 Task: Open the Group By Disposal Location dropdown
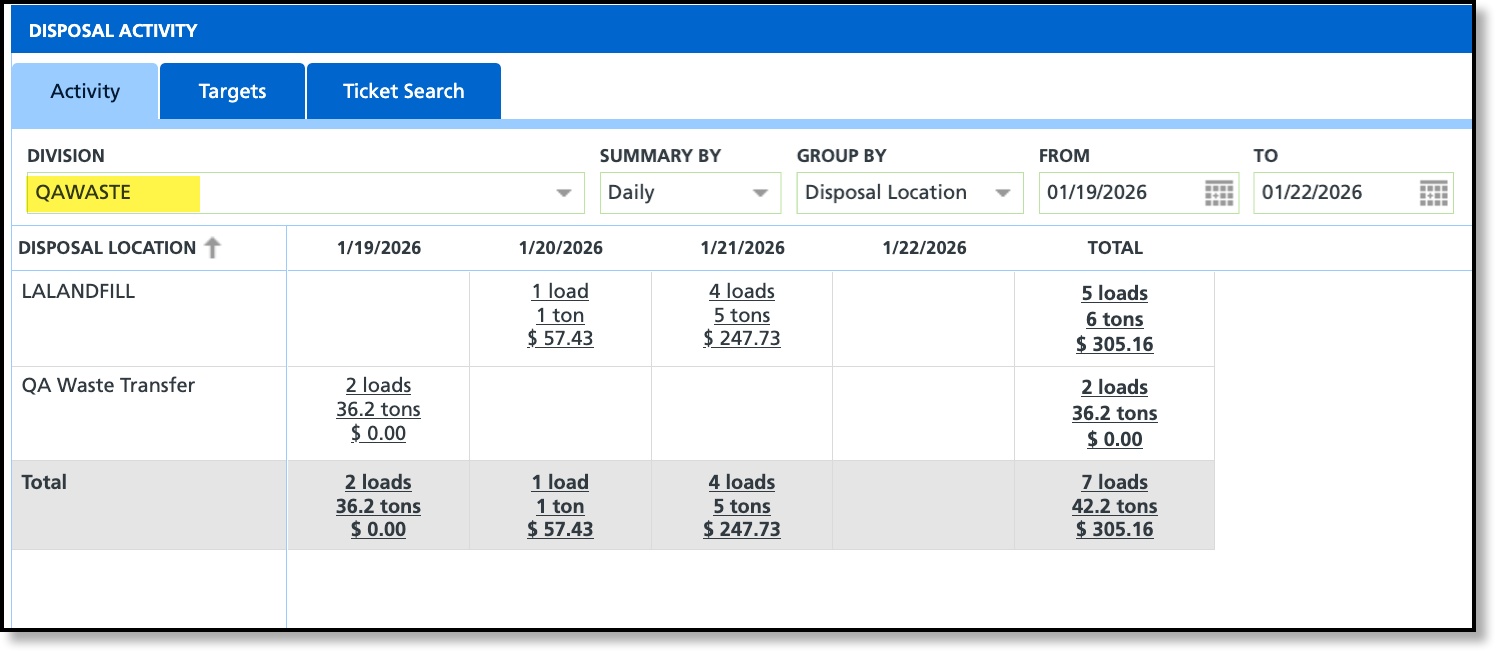tap(910, 193)
